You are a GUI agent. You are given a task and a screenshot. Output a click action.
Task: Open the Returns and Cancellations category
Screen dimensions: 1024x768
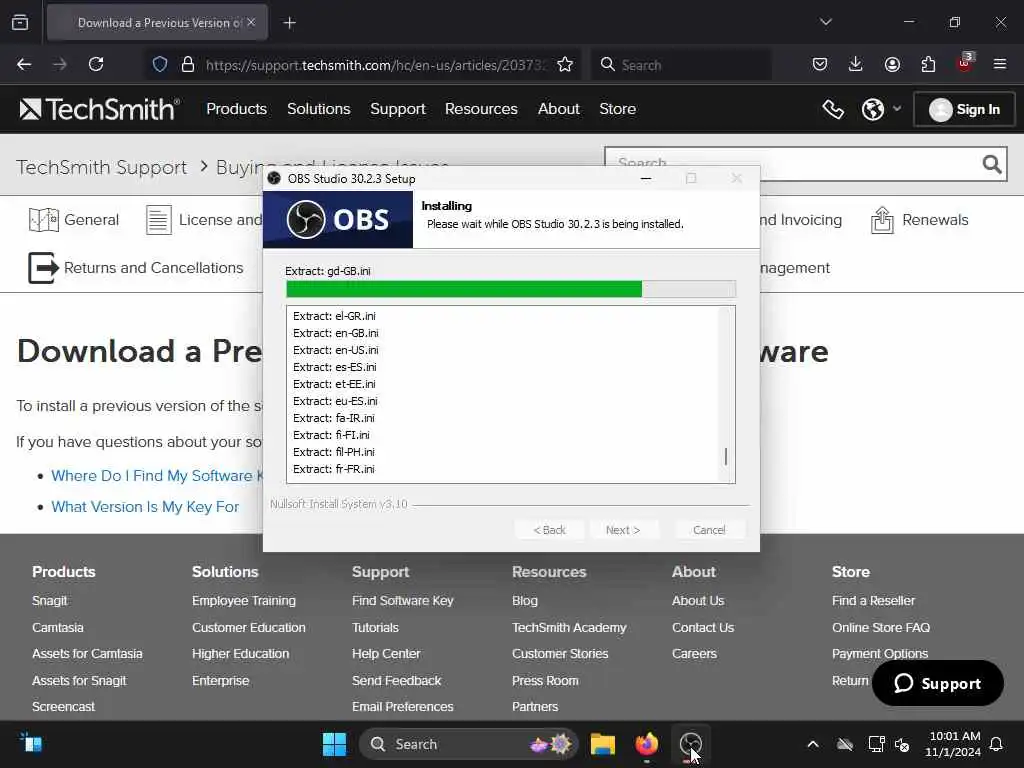pyautogui.click(x=135, y=268)
